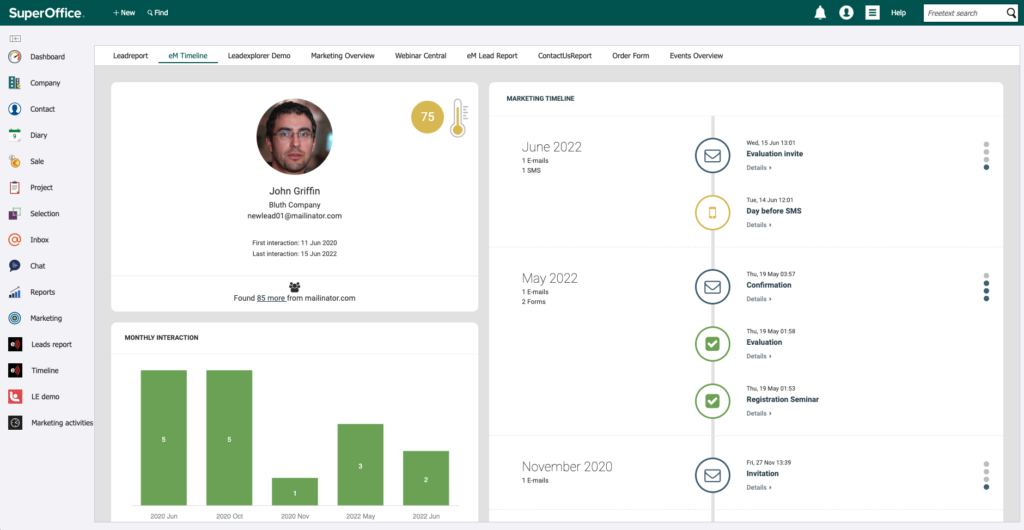1024x530 pixels.
Task: Expand Details under Day before SMS
Action: (x=759, y=225)
